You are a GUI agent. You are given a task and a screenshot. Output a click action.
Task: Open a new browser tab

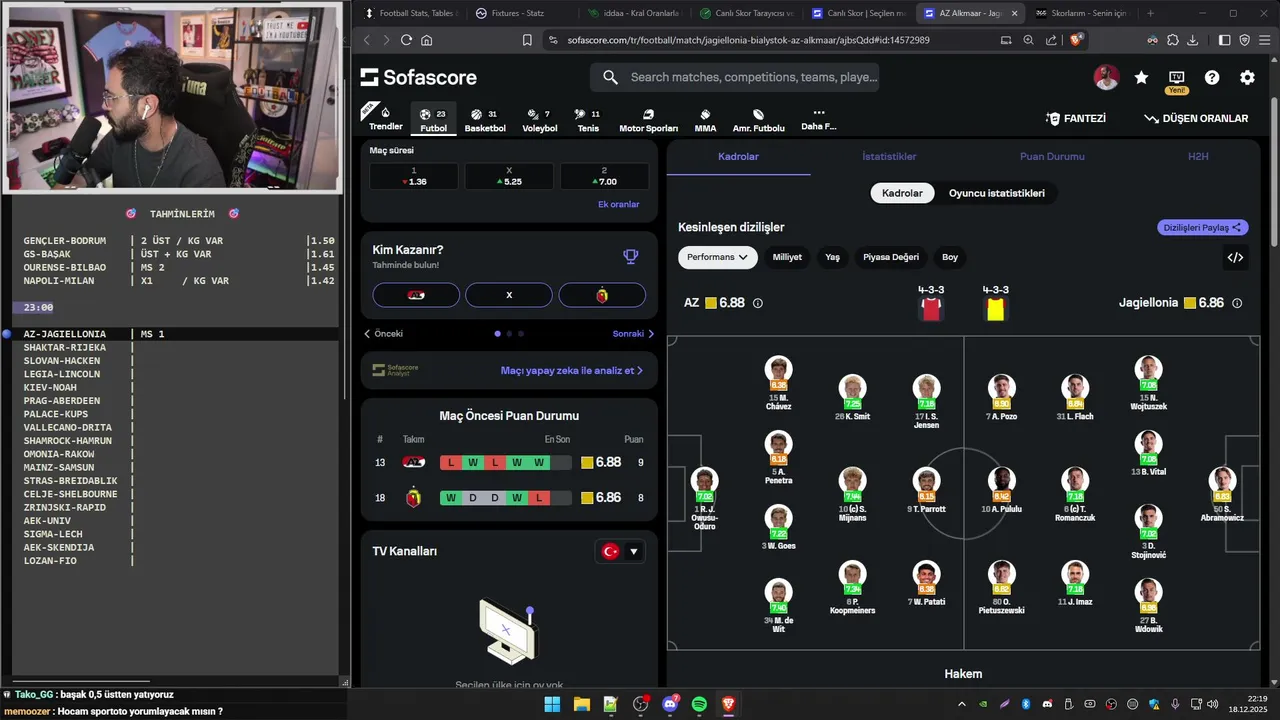coord(1150,13)
